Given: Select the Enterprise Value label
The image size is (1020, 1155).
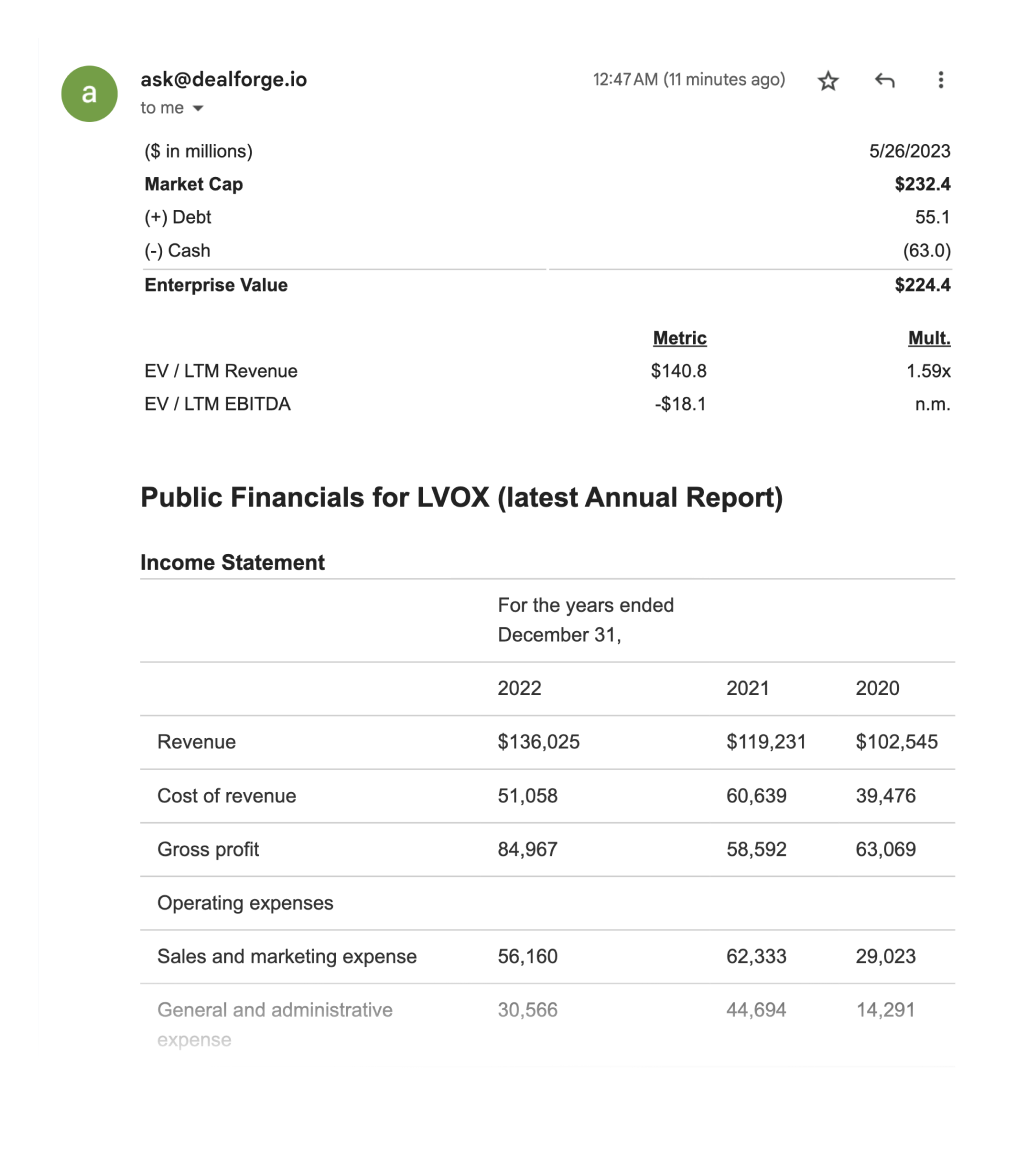Looking at the screenshot, I should (216, 285).
